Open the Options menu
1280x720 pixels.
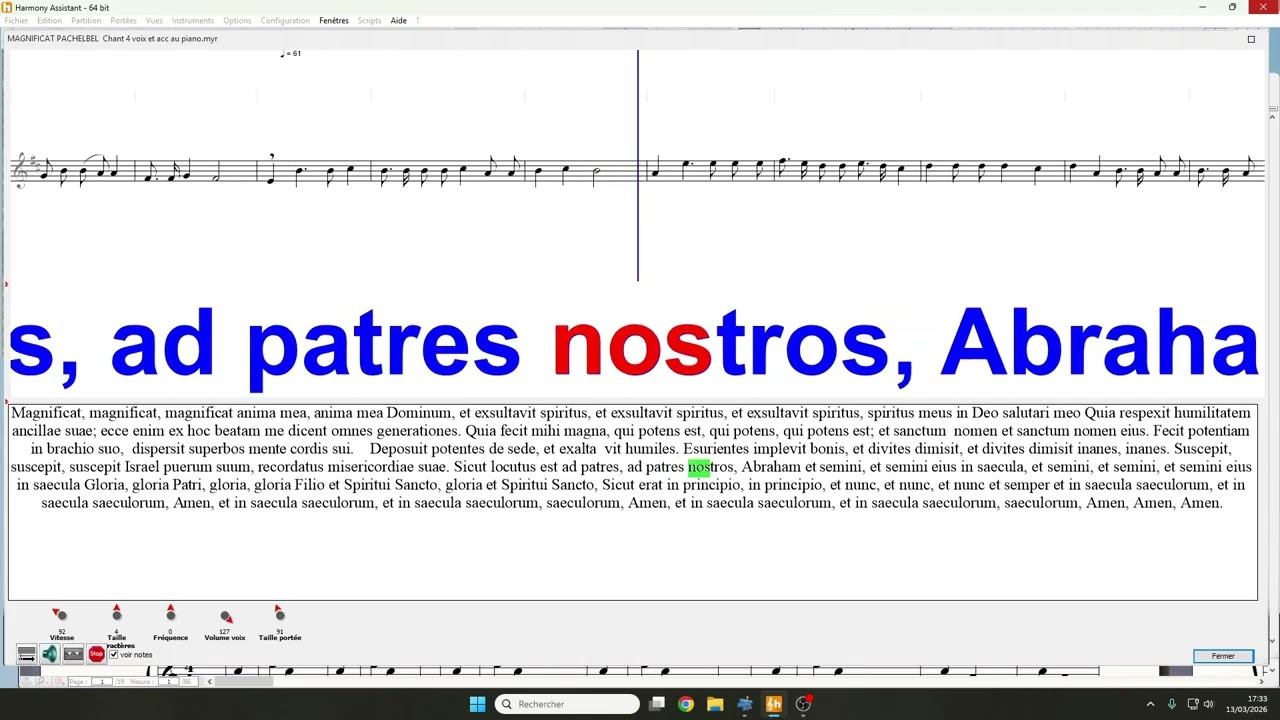pos(237,20)
